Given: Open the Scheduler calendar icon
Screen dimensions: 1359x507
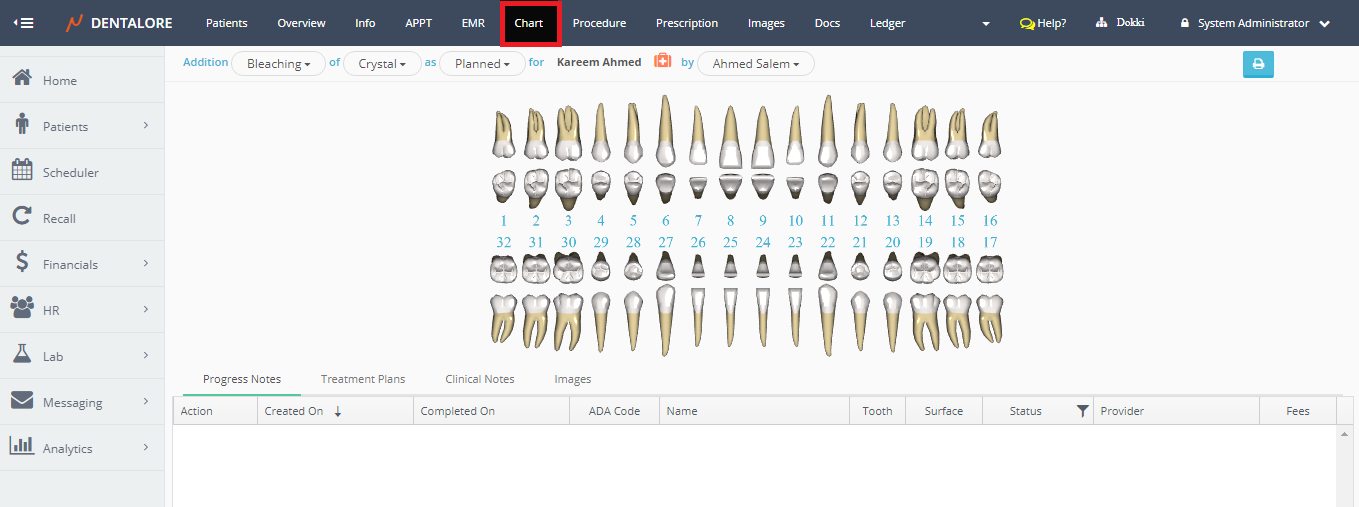Looking at the screenshot, I should pos(22,172).
